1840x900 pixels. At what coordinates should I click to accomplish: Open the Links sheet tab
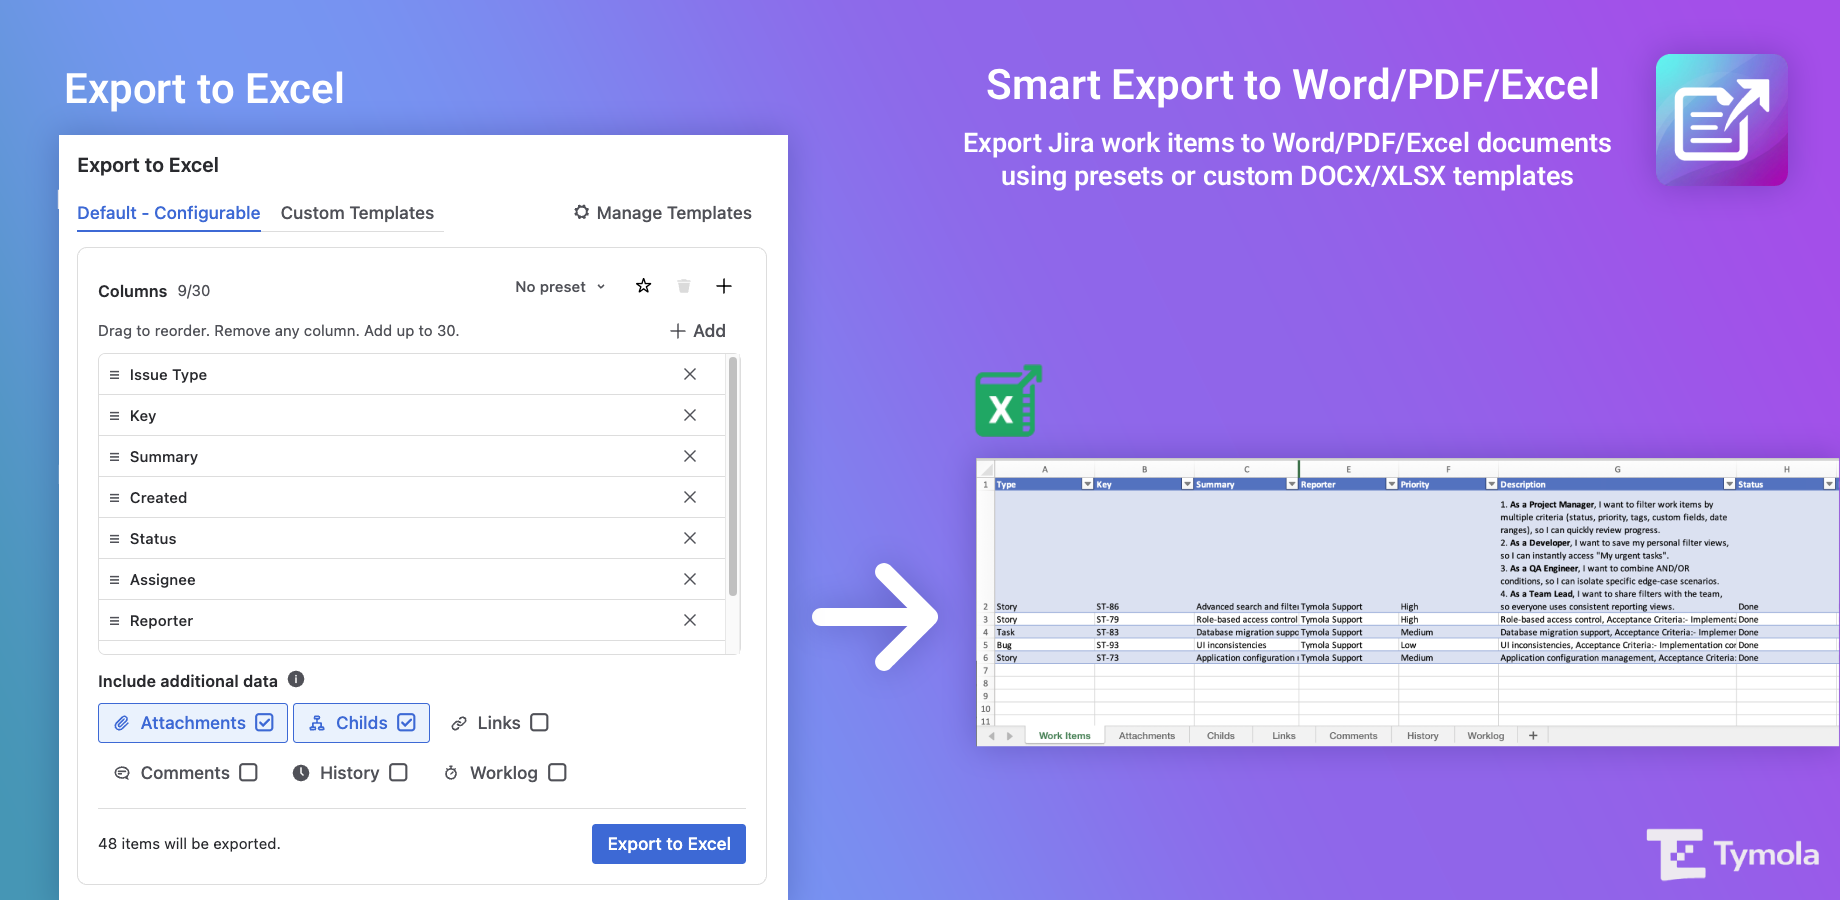(1284, 736)
